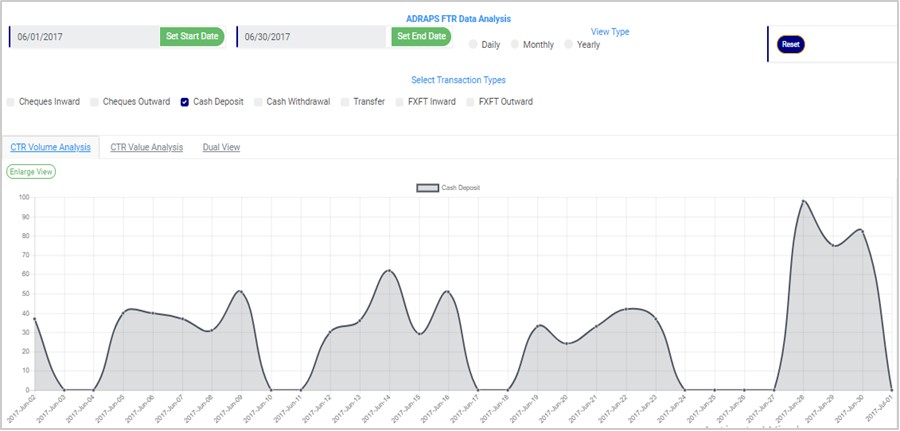Screen dimensions: 900x431
Task: Toggle the Cash Deposit legend swatch
Action: click(x=427, y=187)
